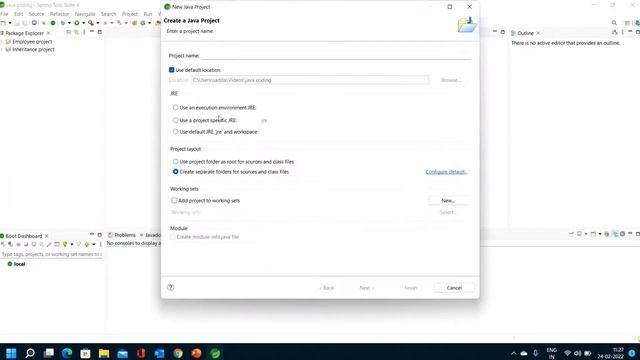This screenshot has width=640, height=360.
Task: Close the Boot Dashboard tab
Action: [x=47, y=236]
